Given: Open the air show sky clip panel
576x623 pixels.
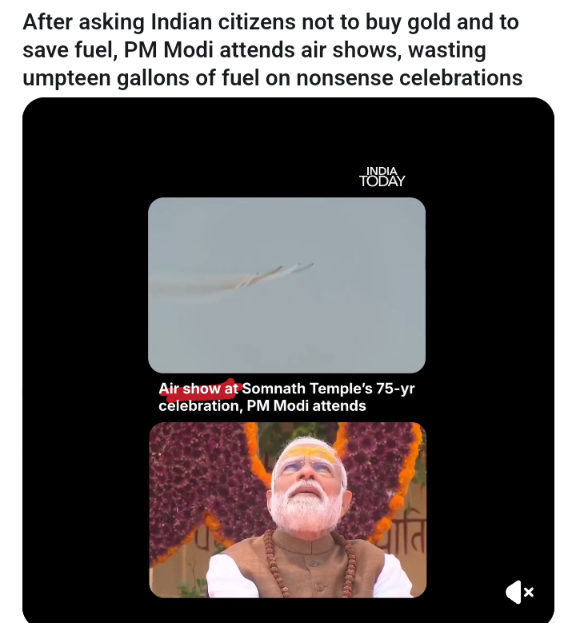Looking at the screenshot, I should pos(287,285).
